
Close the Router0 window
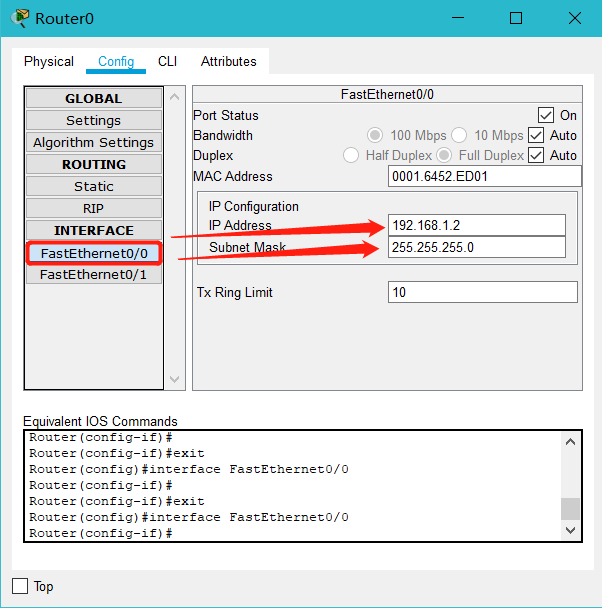tap(574, 18)
